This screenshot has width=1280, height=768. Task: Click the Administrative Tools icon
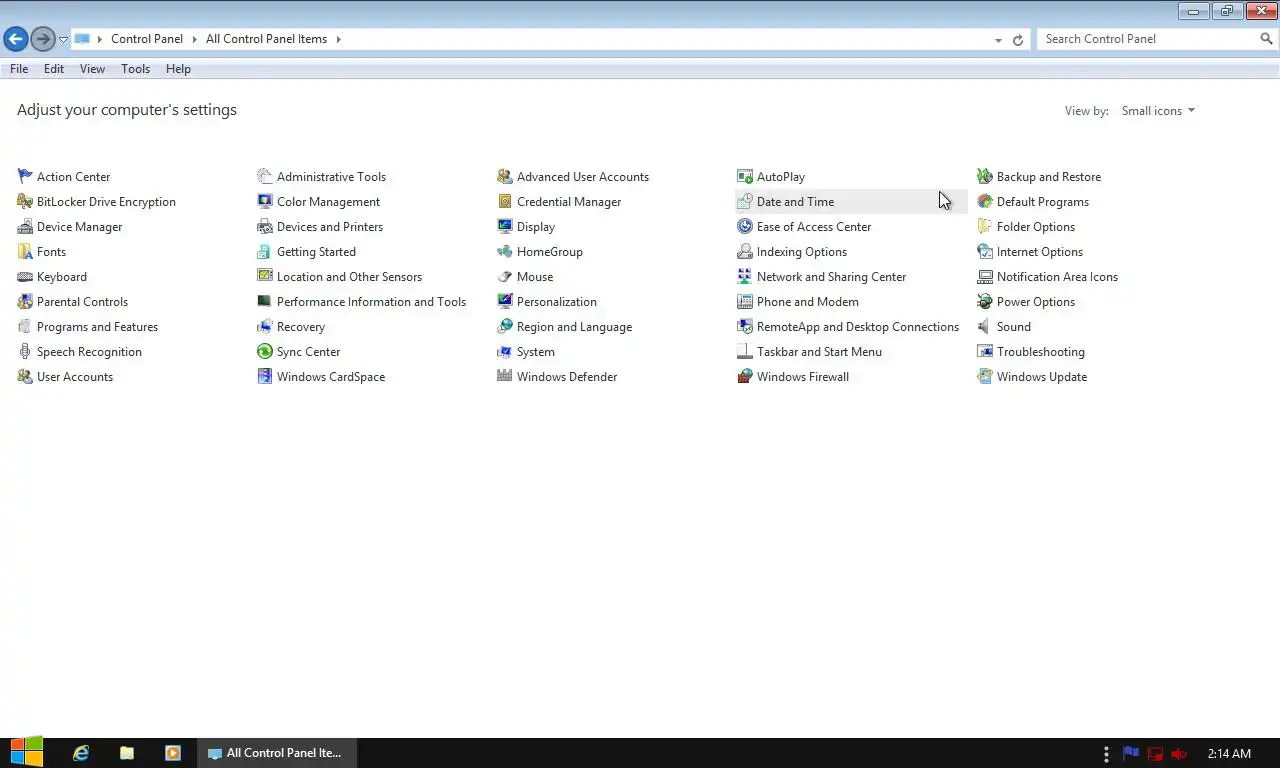[x=265, y=177]
